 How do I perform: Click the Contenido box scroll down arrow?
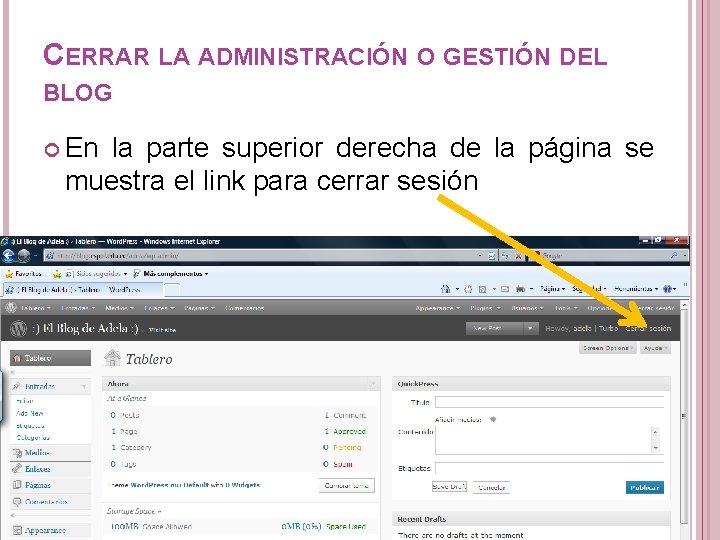coord(656,448)
